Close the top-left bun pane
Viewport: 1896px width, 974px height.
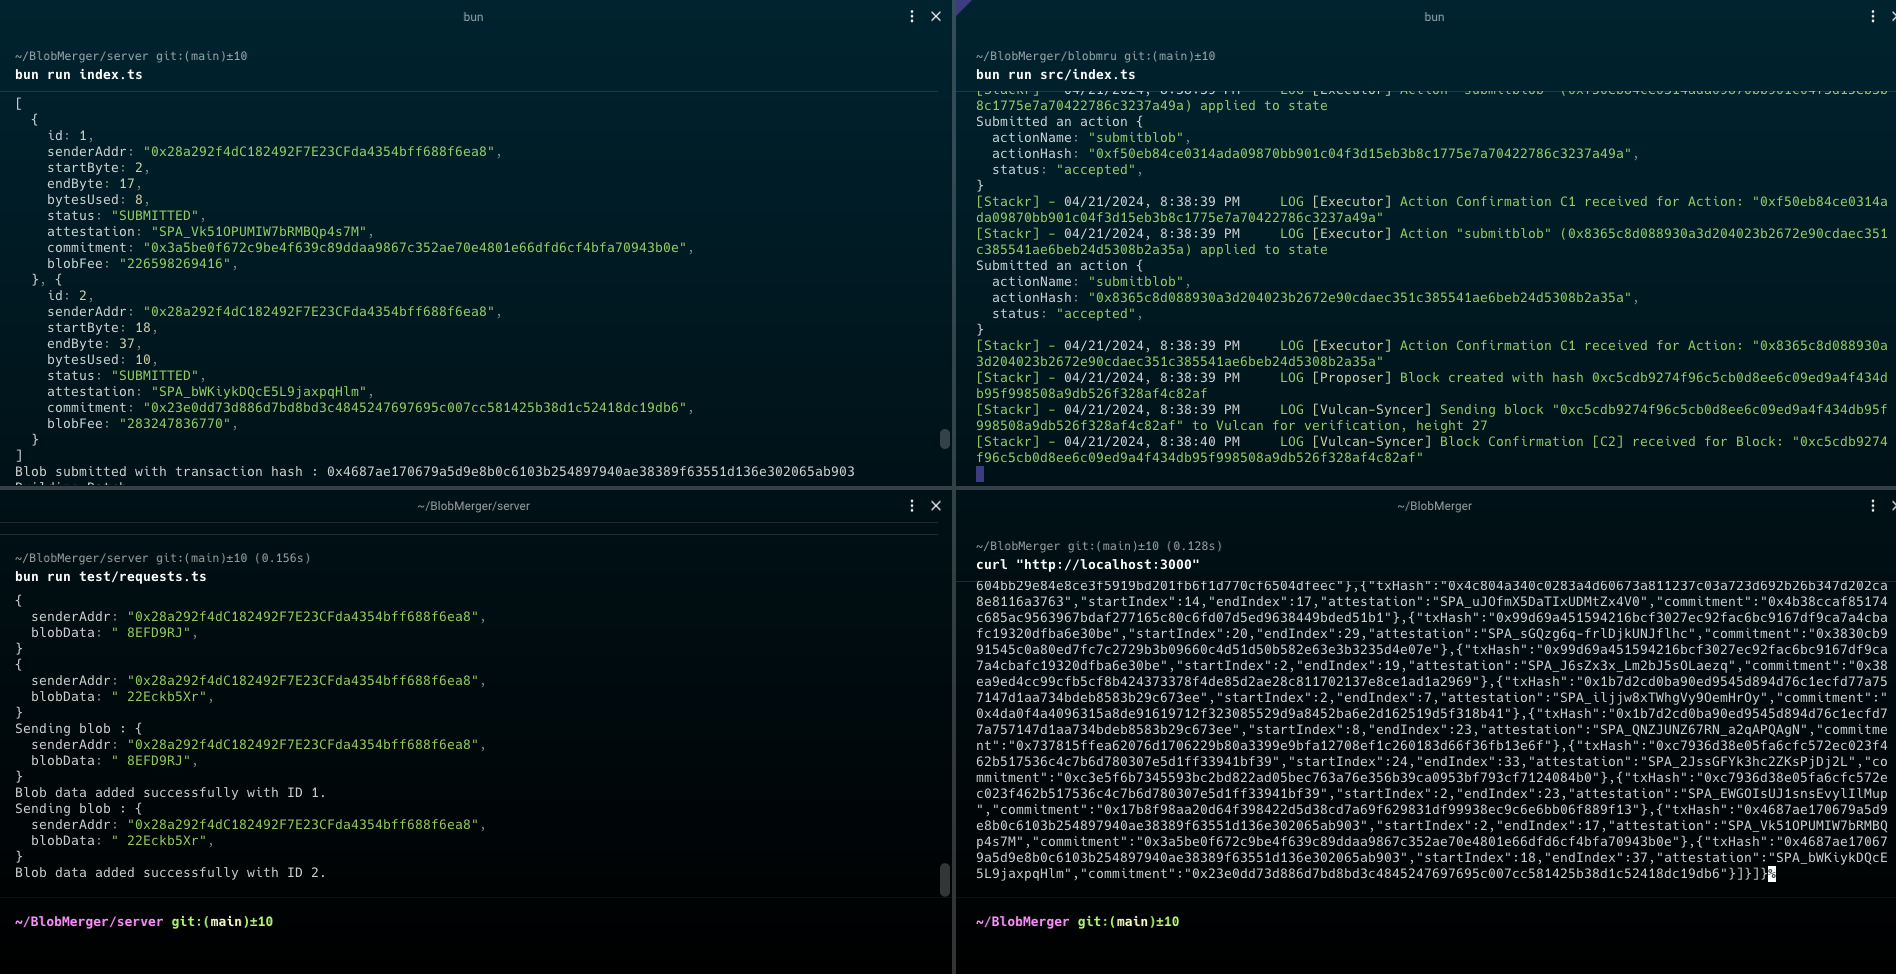click(936, 17)
